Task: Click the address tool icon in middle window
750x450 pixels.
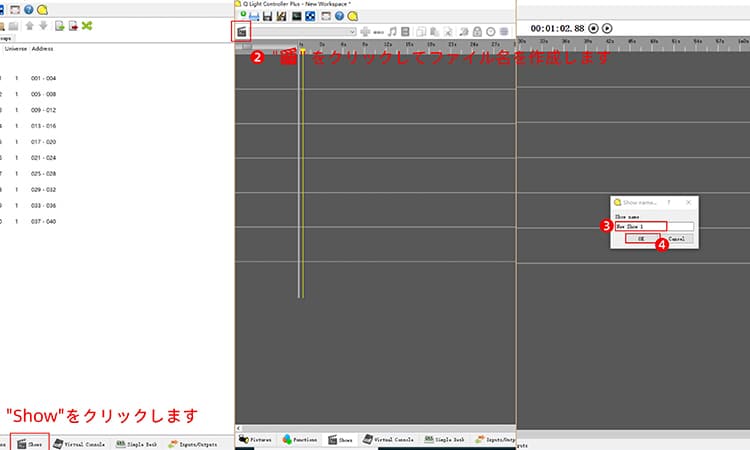Action: [x=310, y=16]
